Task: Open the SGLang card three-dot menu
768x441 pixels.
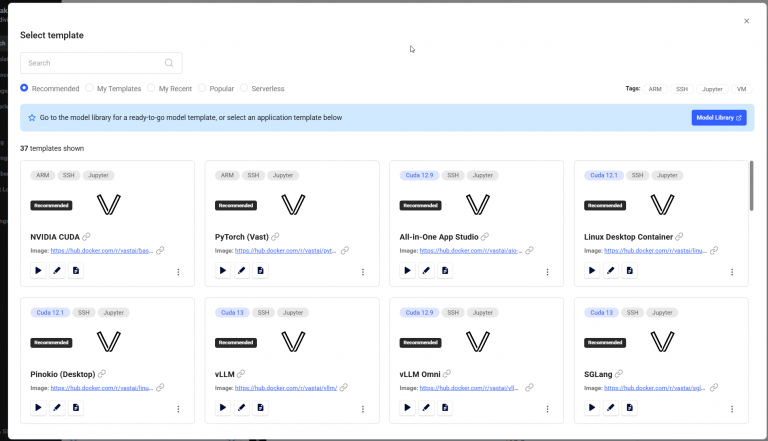Action: tap(732, 409)
